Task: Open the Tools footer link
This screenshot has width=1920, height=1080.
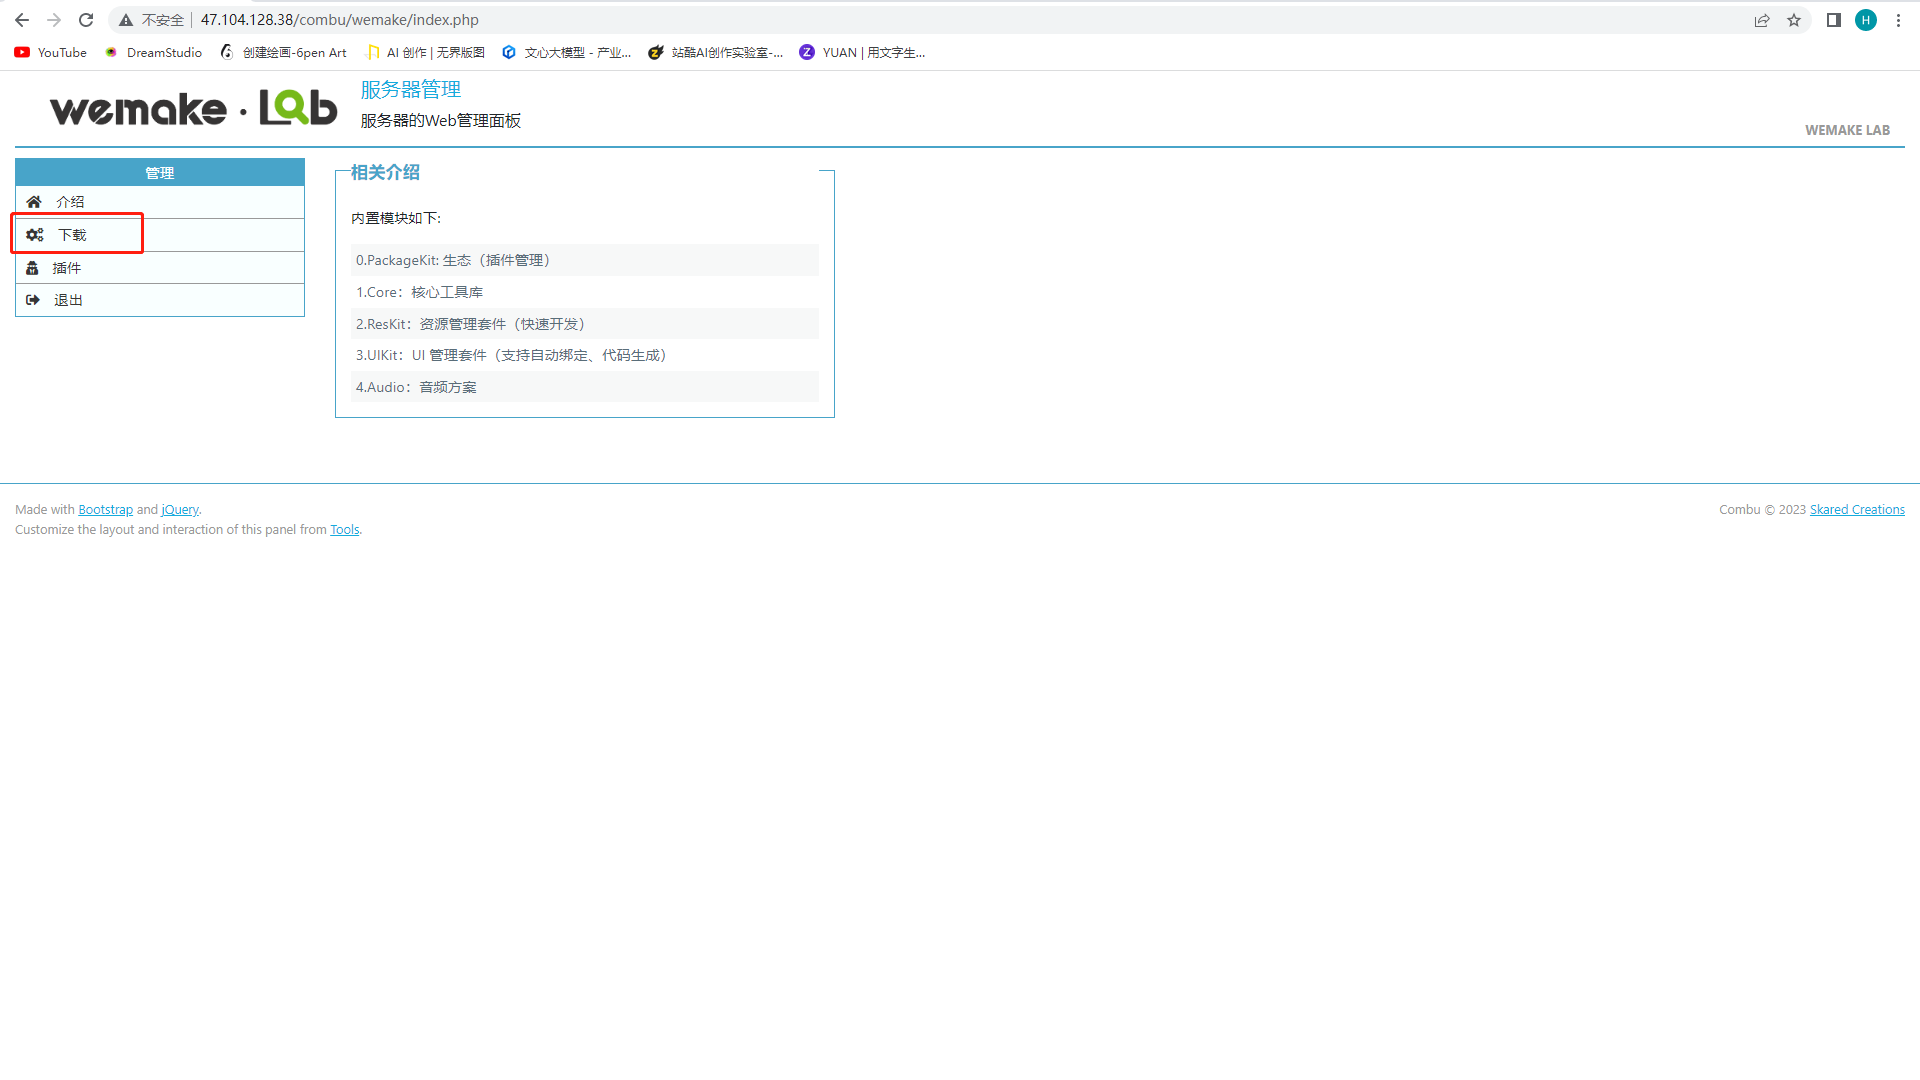Action: point(345,530)
